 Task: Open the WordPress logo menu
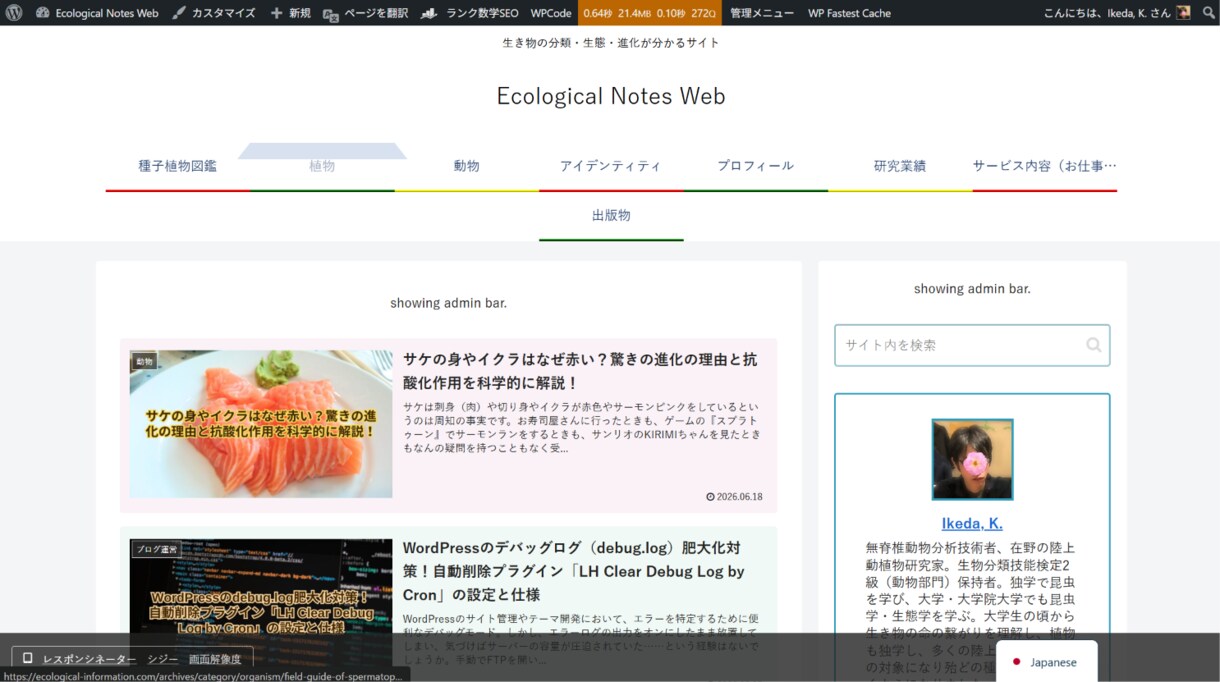point(15,13)
